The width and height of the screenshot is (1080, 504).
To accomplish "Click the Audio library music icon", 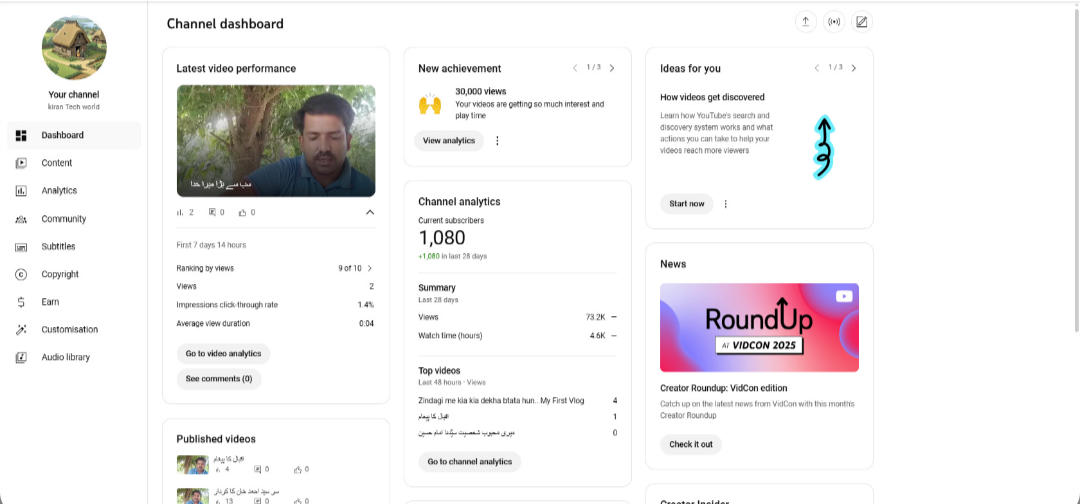I will (21, 357).
